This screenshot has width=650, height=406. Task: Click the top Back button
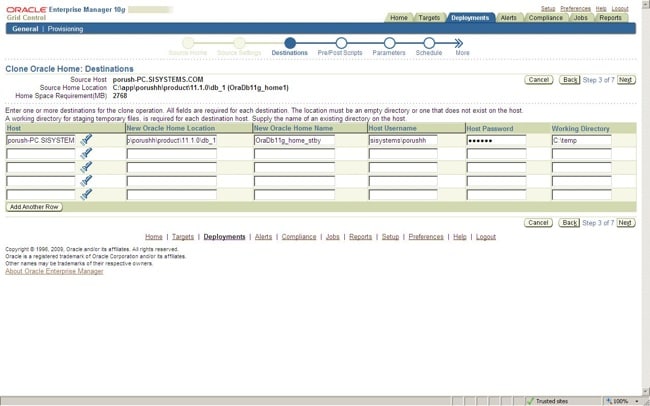tap(570, 80)
